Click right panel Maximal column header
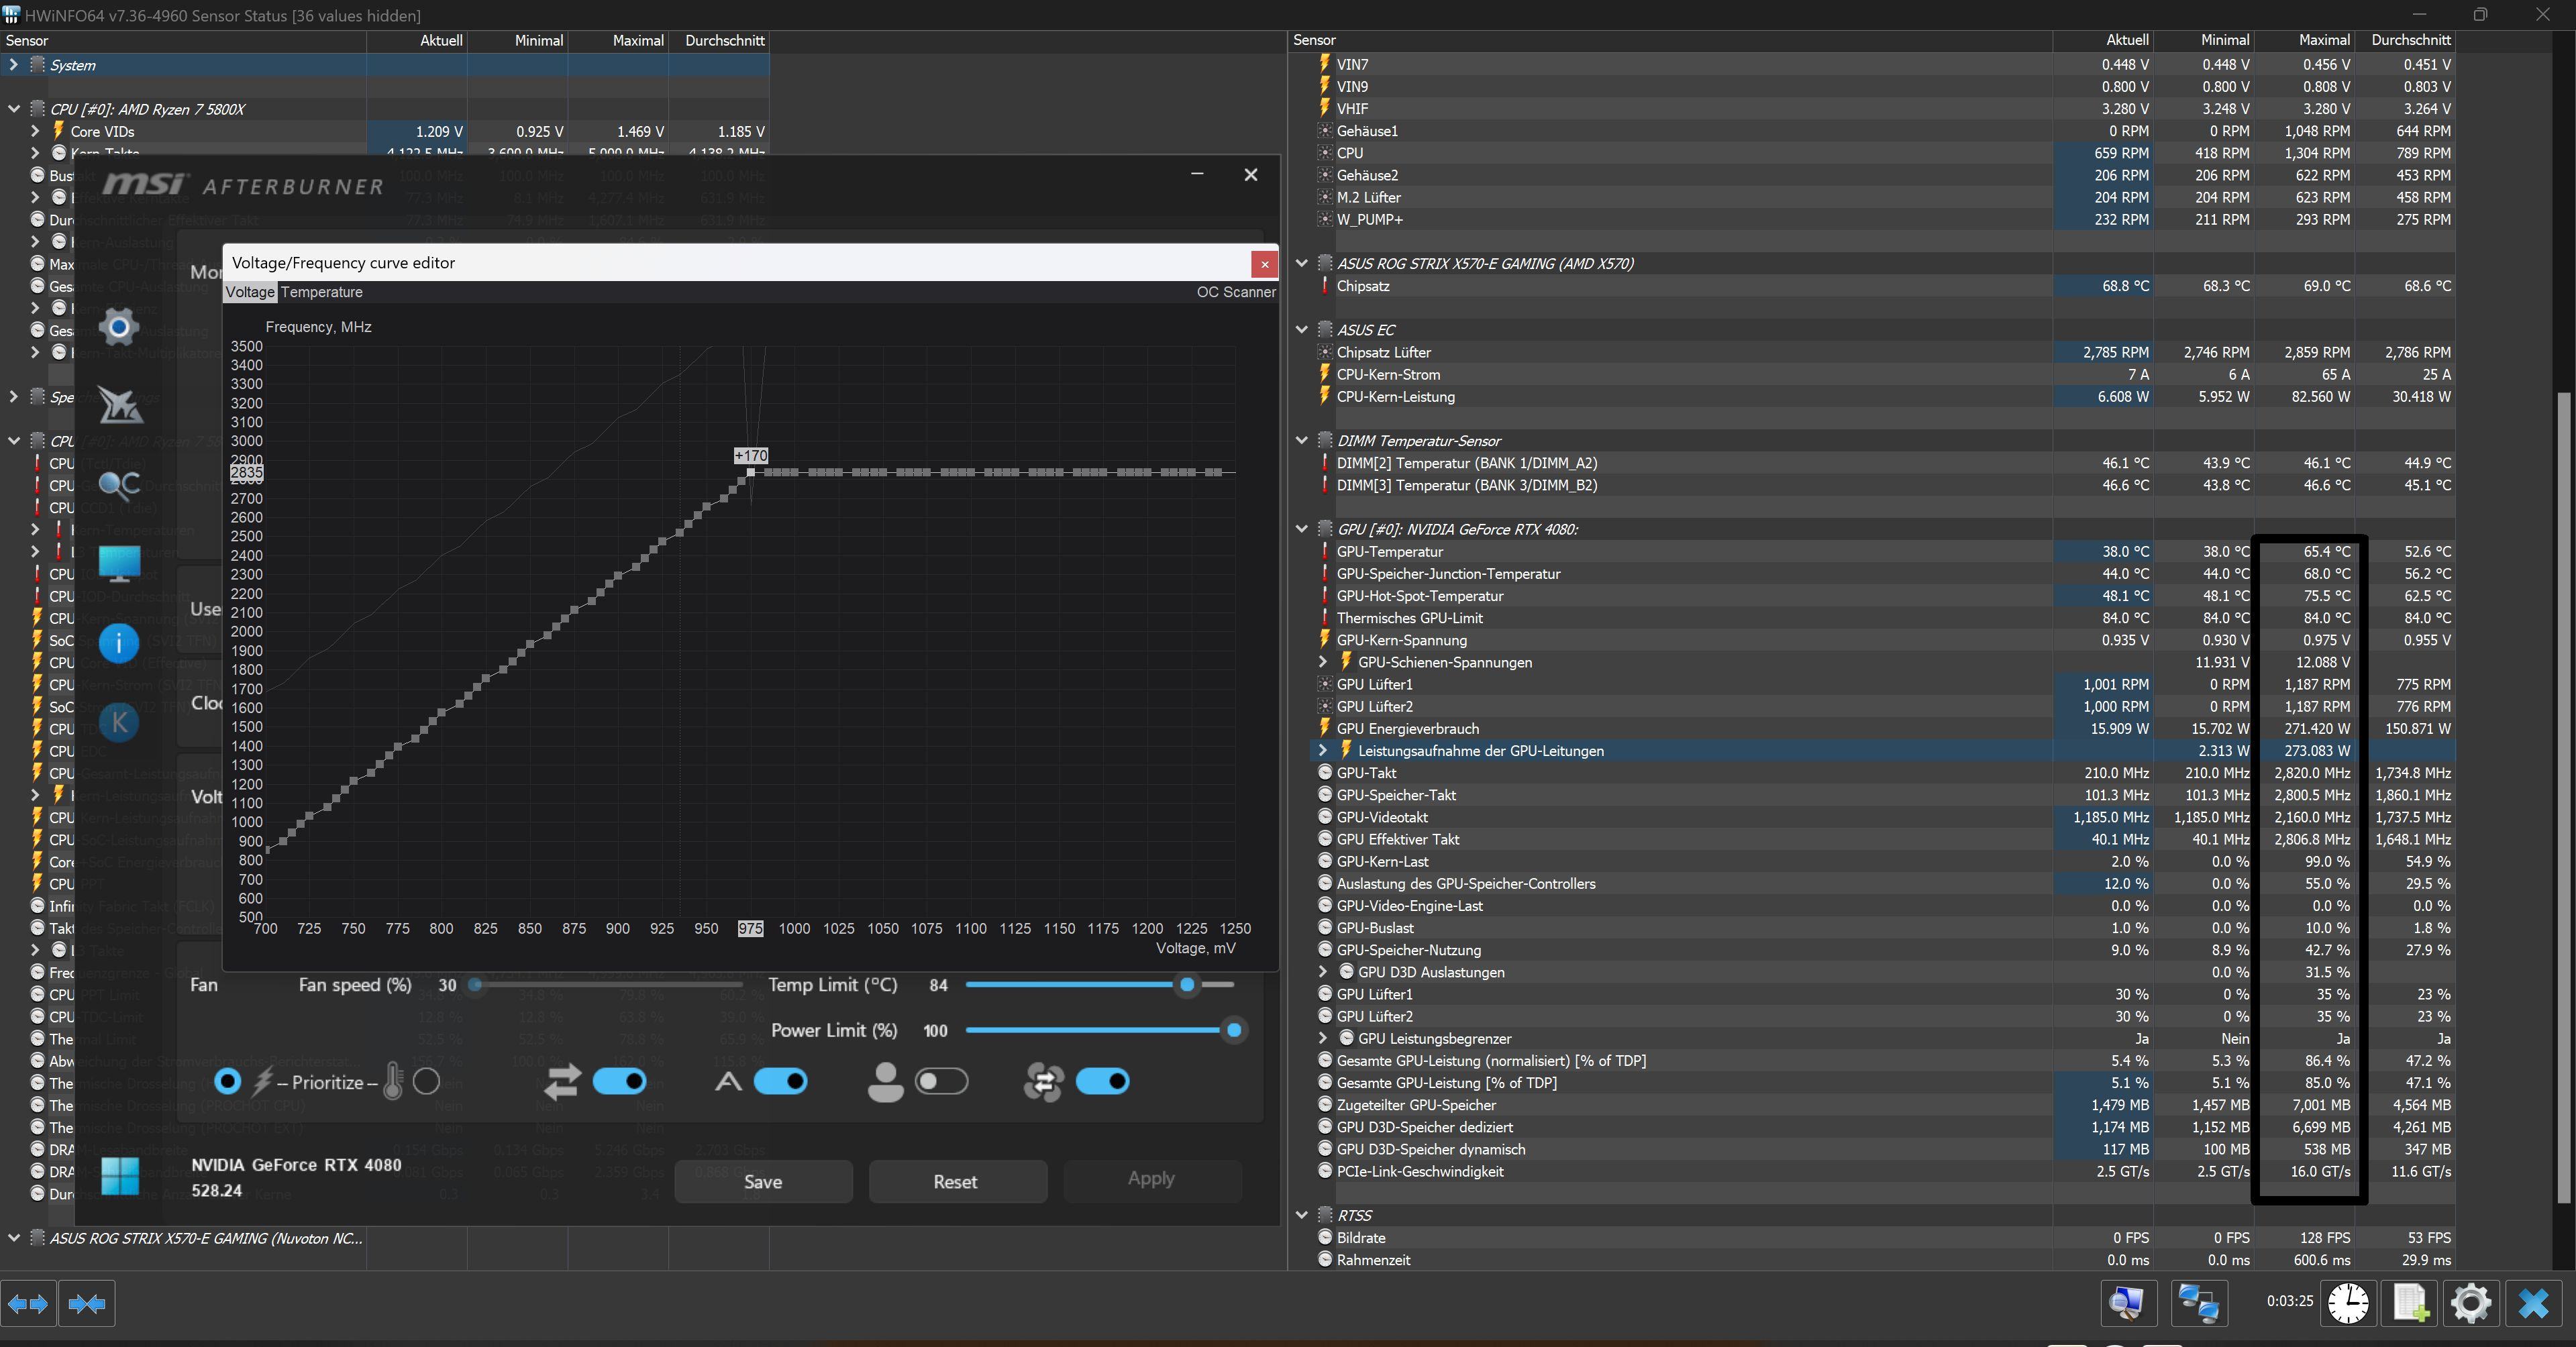The width and height of the screenshot is (2576, 1347). [2306, 40]
